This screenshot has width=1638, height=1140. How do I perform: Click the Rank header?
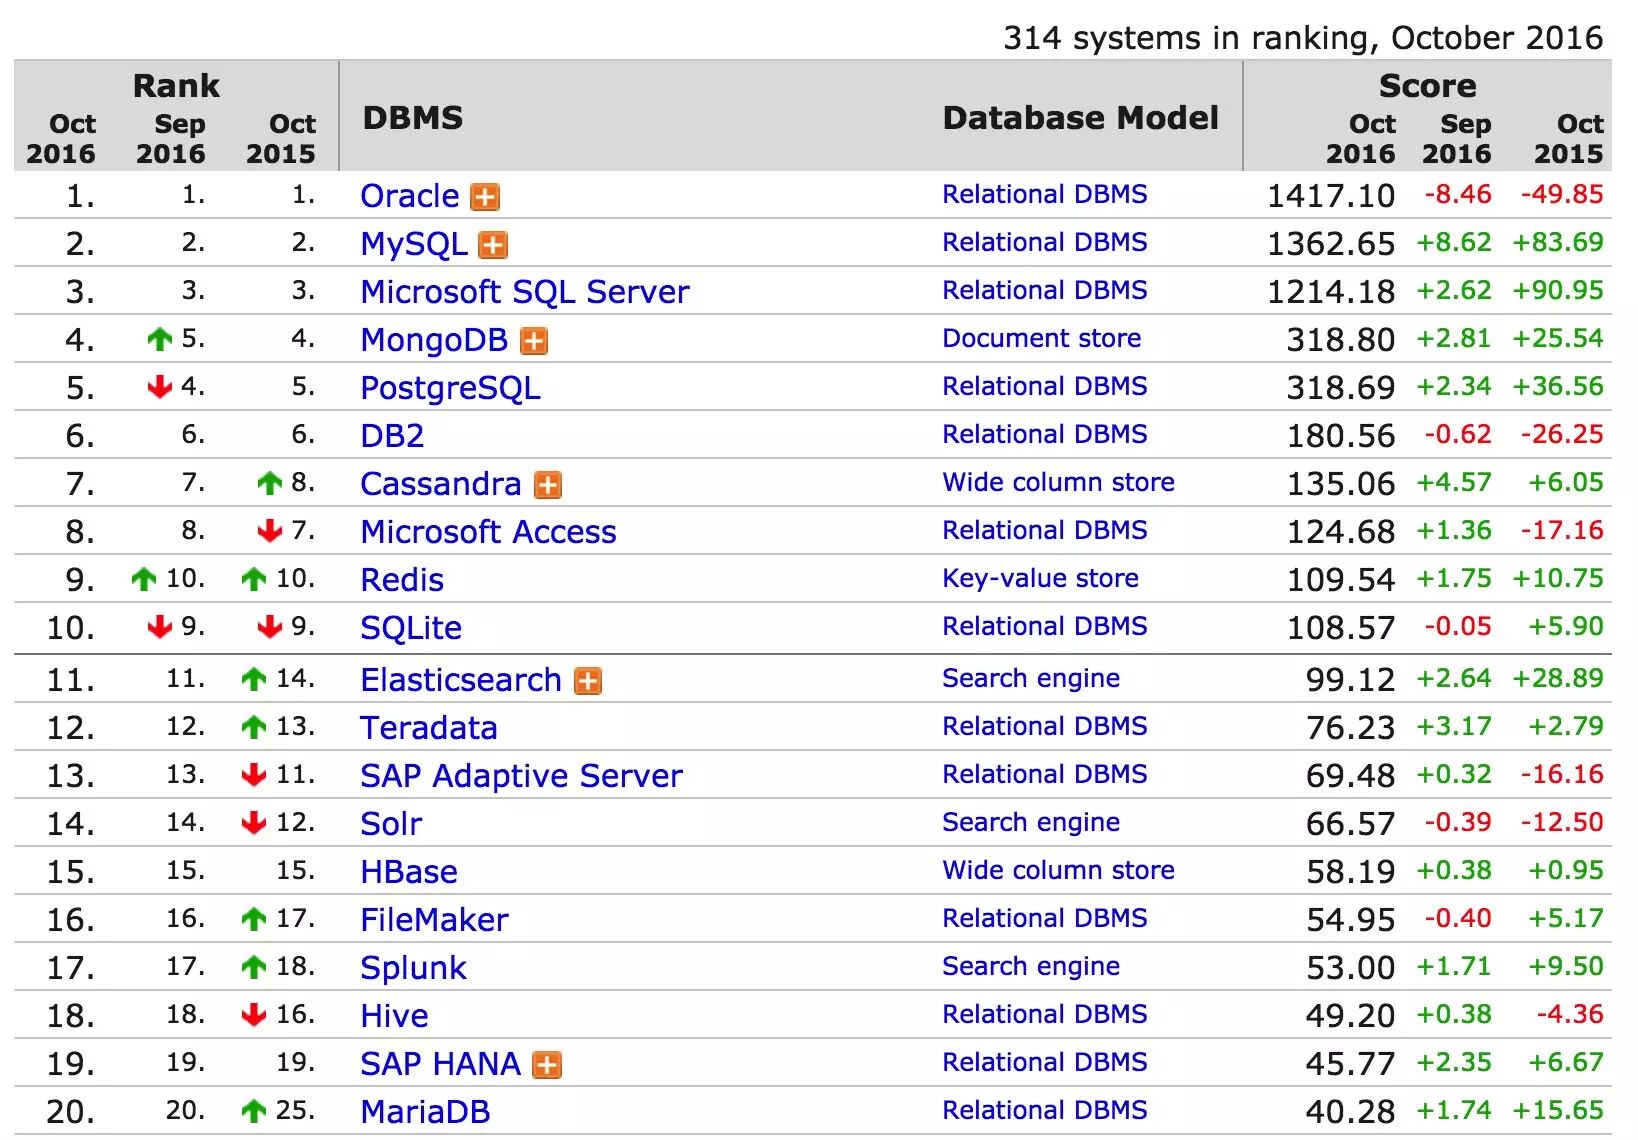(176, 86)
